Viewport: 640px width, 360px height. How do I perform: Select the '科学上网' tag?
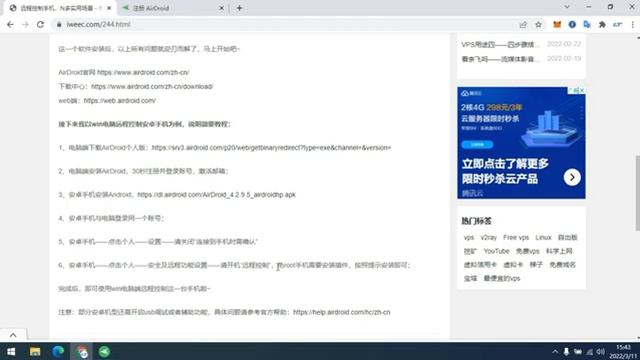click(x=559, y=251)
